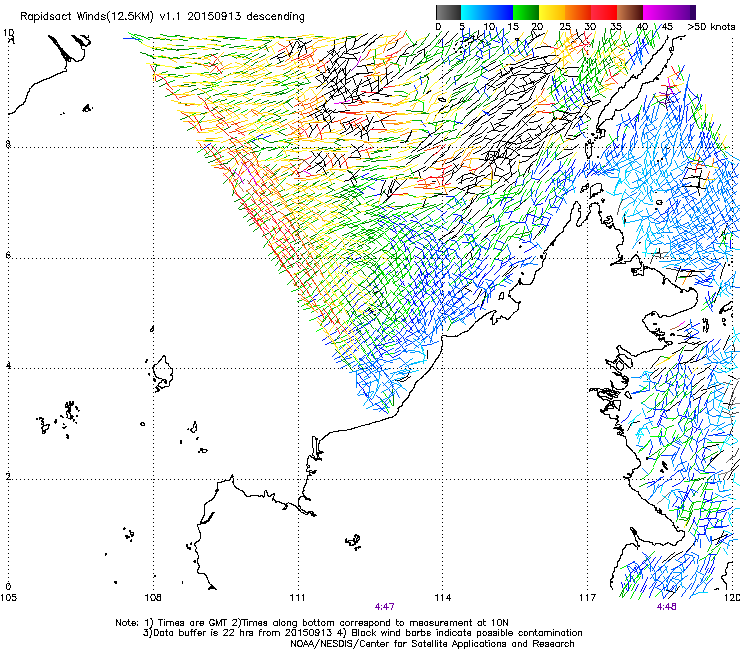Click the '4:48' pass time label
740x650 pixels.
666,607
